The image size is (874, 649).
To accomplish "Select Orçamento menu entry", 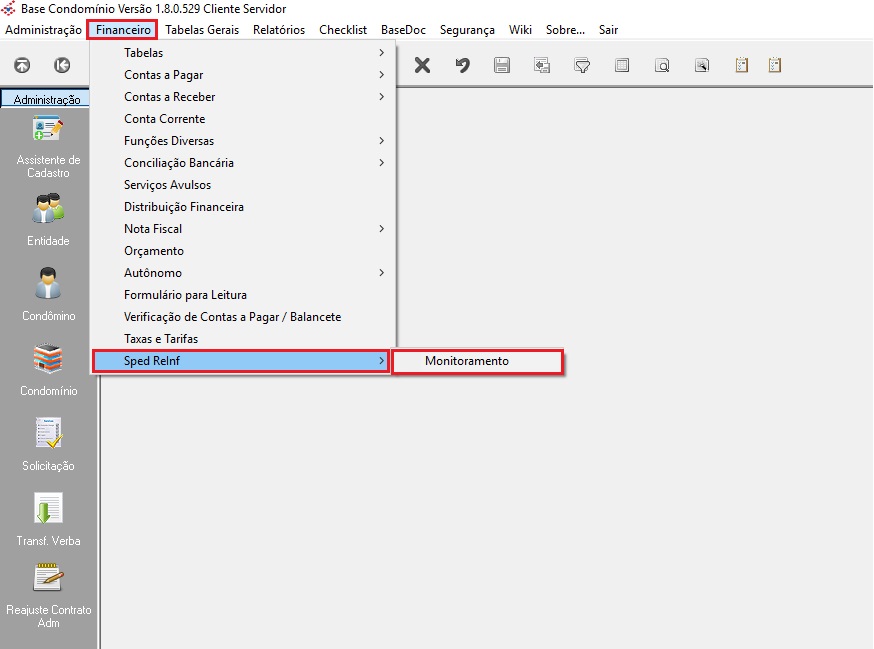I will [242, 251].
